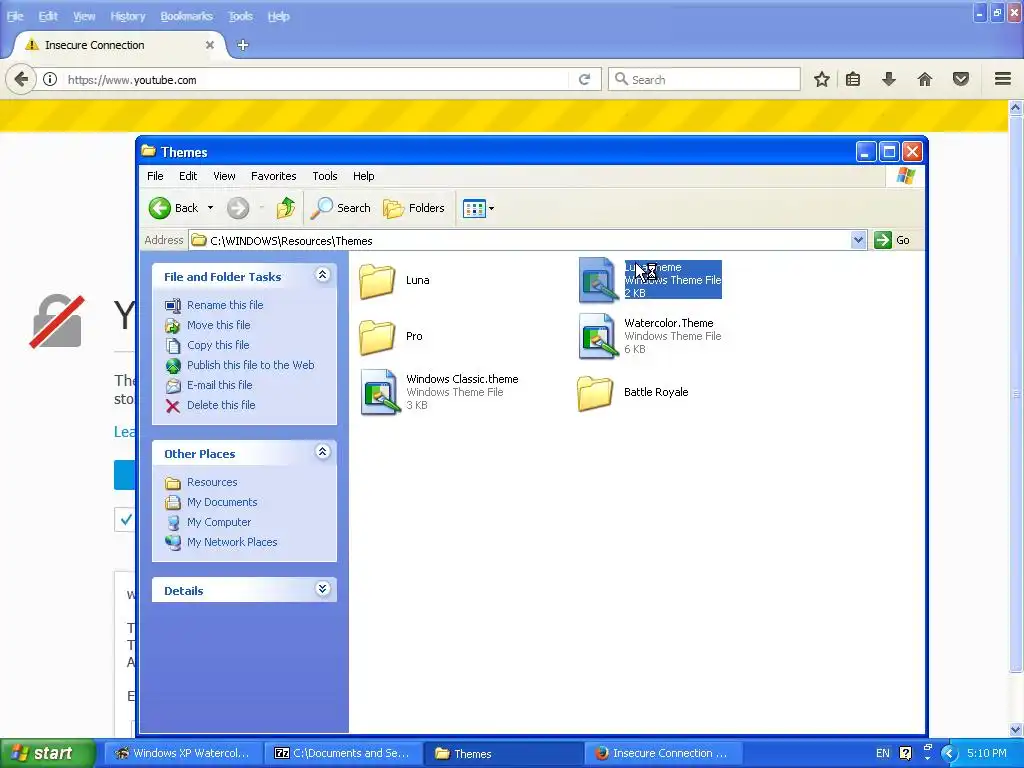The width and height of the screenshot is (1024, 768).
Task: Open Firefox History menu
Action: coord(127,16)
